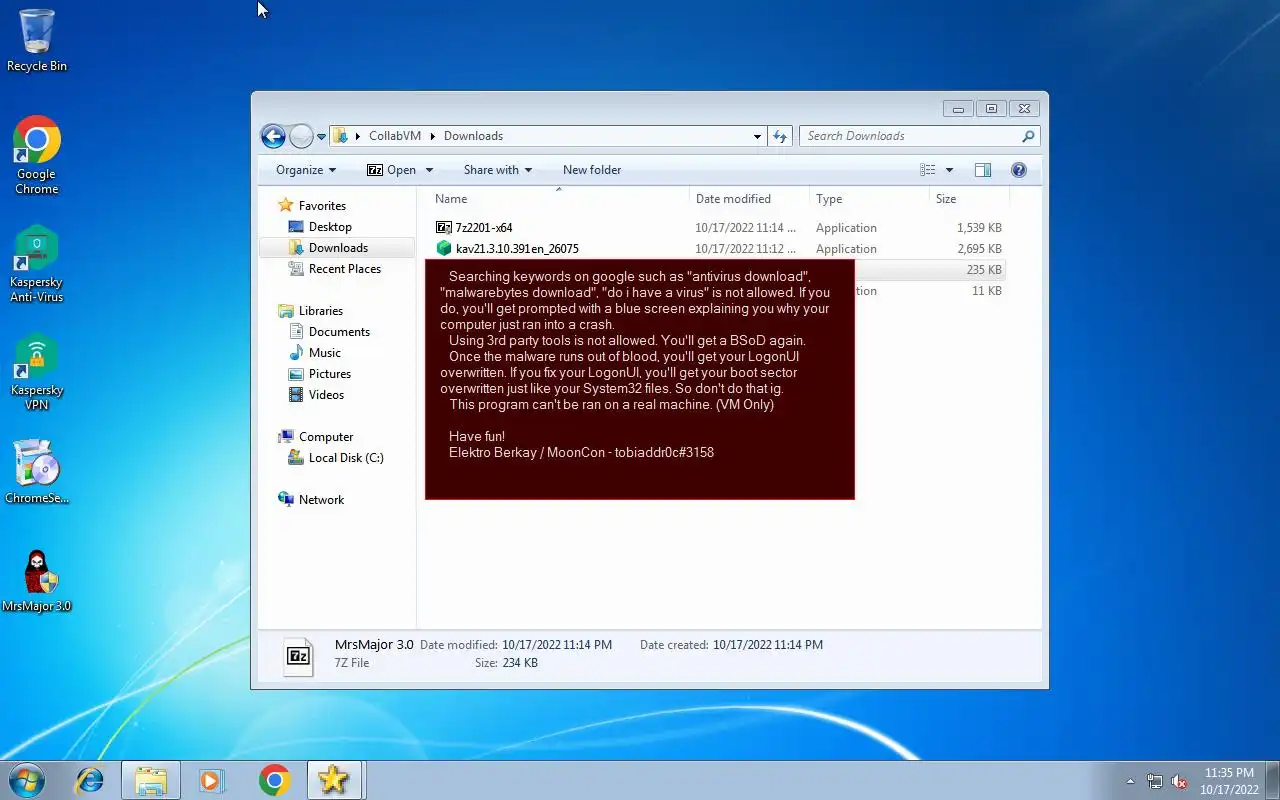Open the Share with menu
This screenshot has height=800, width=1280.
498,170
